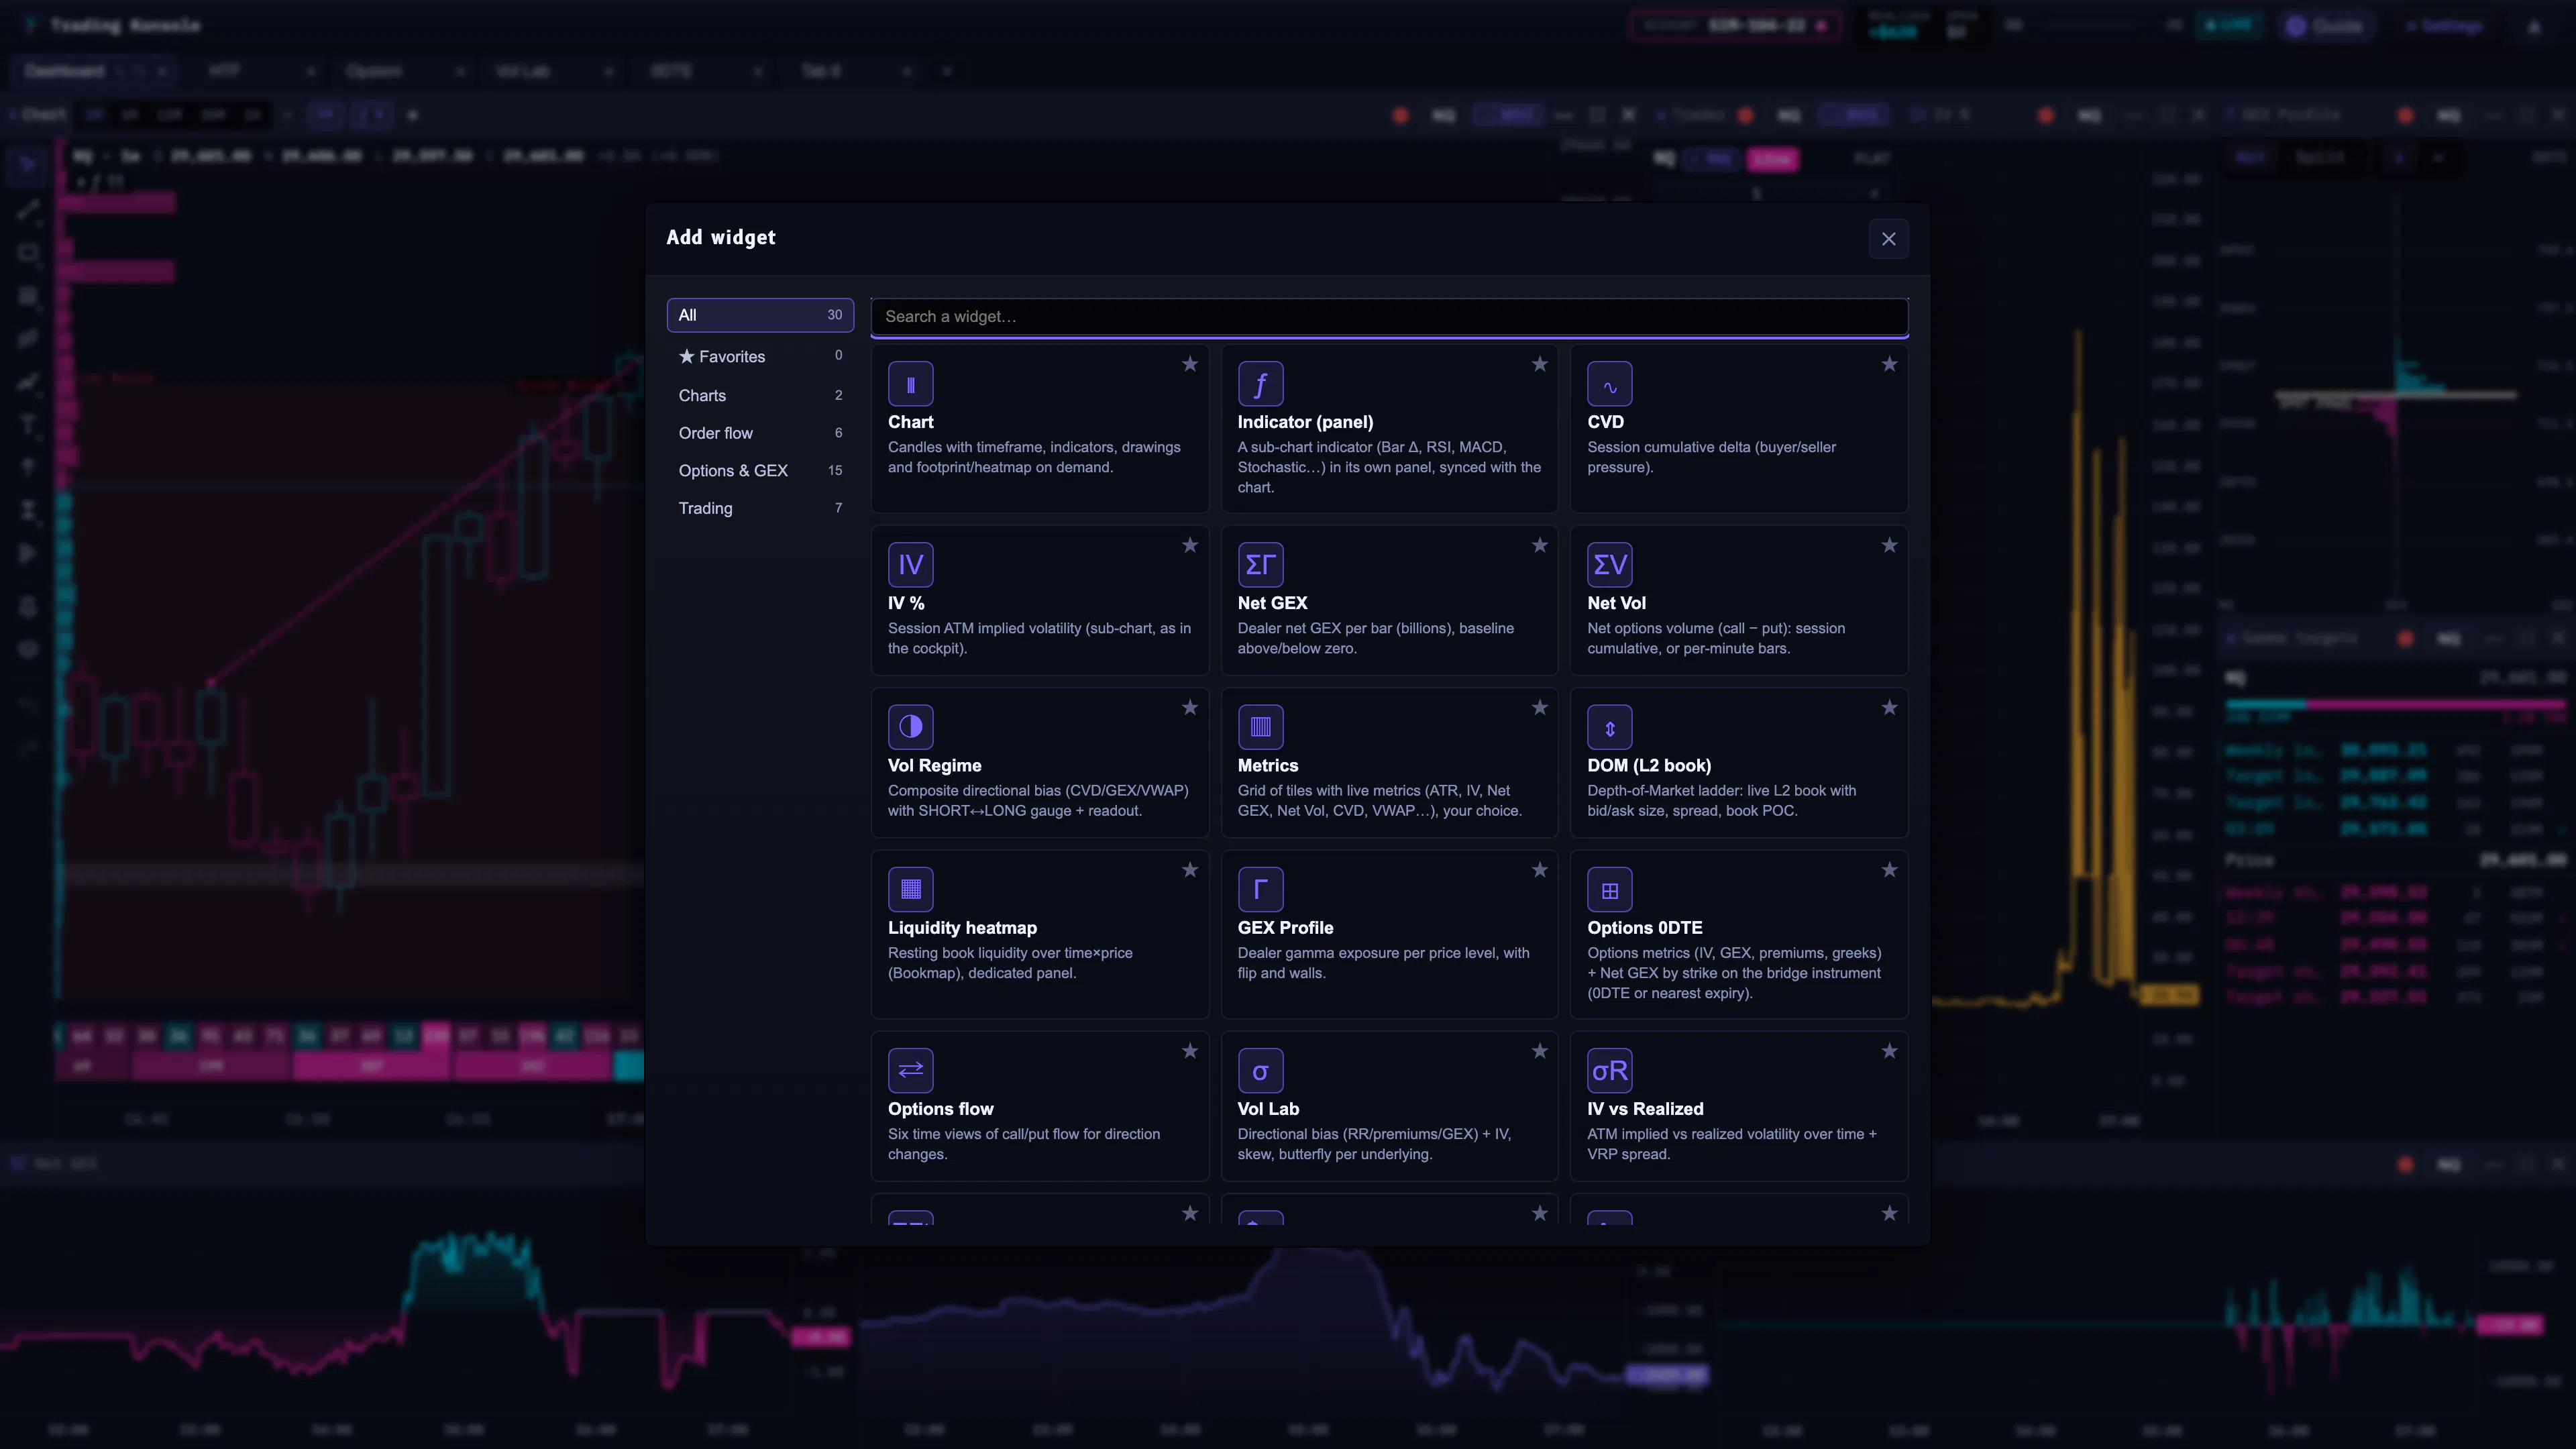Pick the Options 0DTE table icon
This screenshot has height=1449, width=2576.
tap(1609, 890)
